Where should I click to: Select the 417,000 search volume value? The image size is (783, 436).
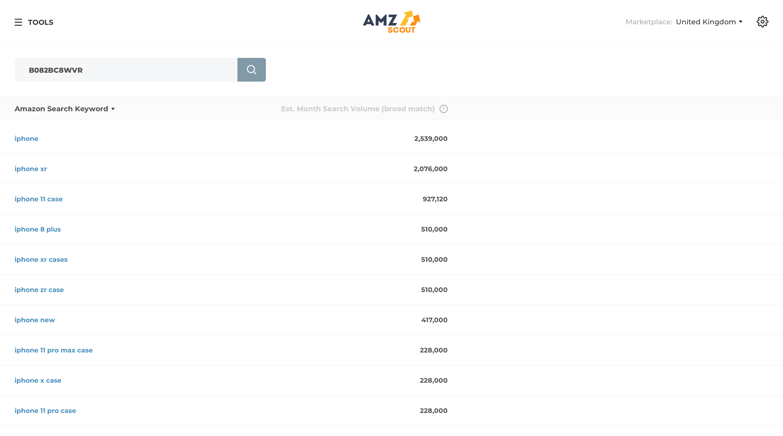(x=434, y=320)
